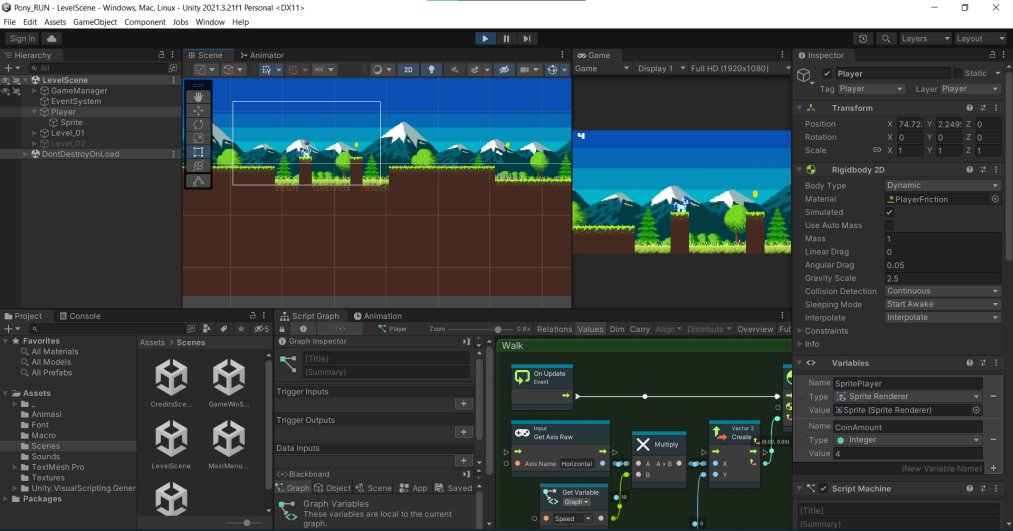
Task: Open the Tag dropdown showing Player
Action: [871, 88]
